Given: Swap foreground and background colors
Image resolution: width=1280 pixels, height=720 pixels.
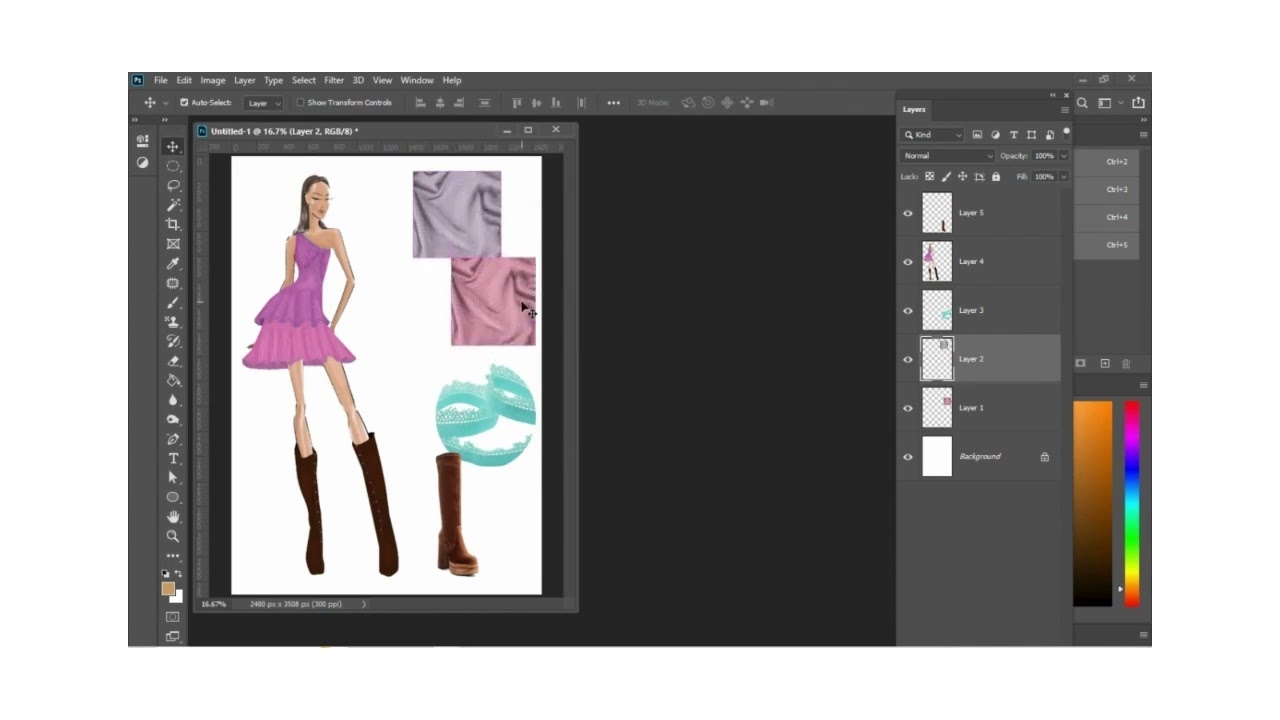Looking at the screenshot, I should pyautogui.click(x=178, y=574).
